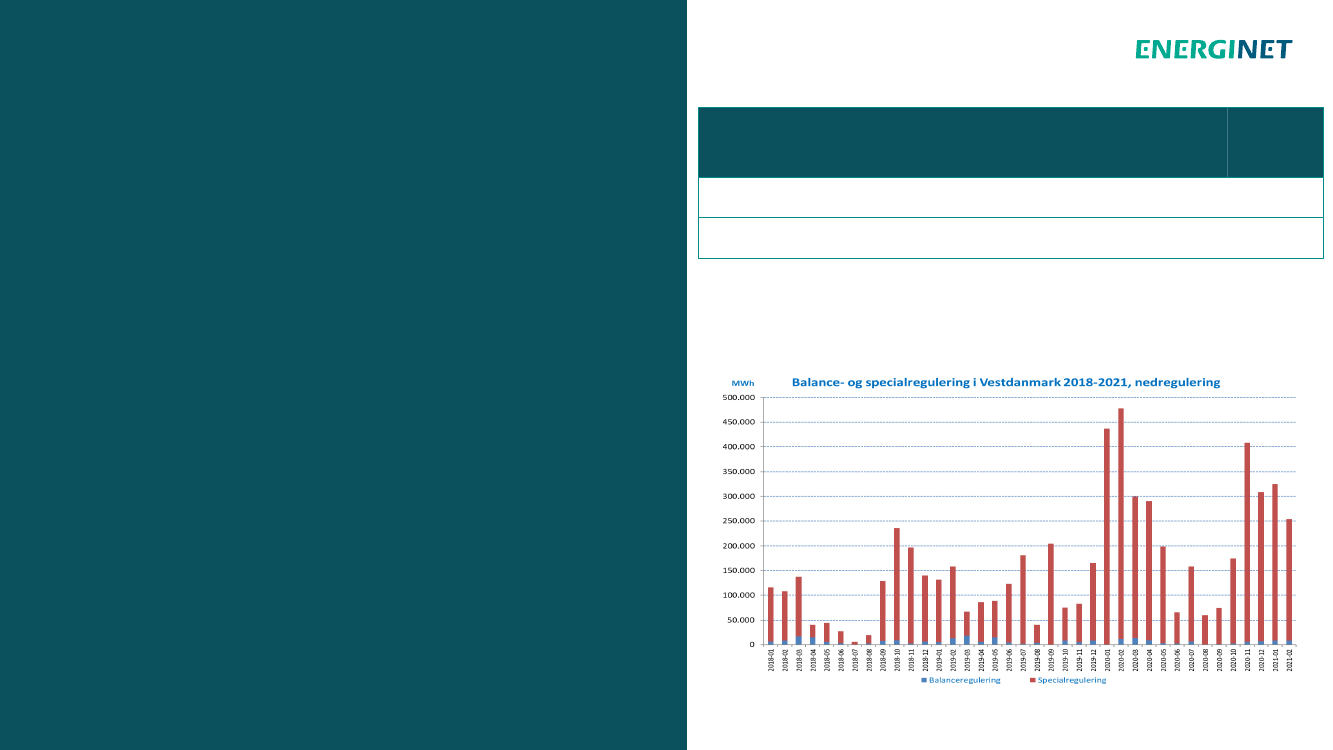Click the 500.000 y-axis label

(x=737, y=398)
